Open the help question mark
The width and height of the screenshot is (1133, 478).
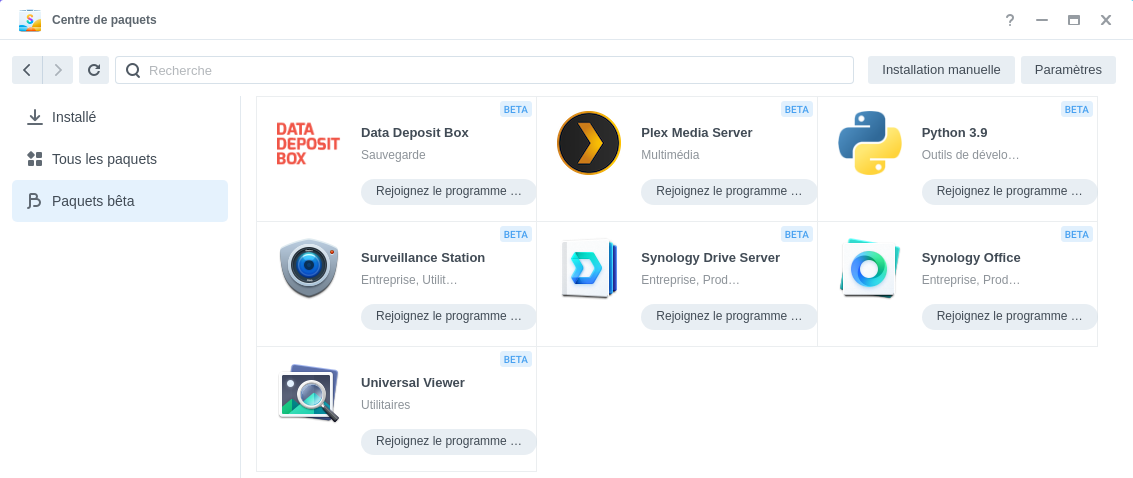[x=1010, y=20]
